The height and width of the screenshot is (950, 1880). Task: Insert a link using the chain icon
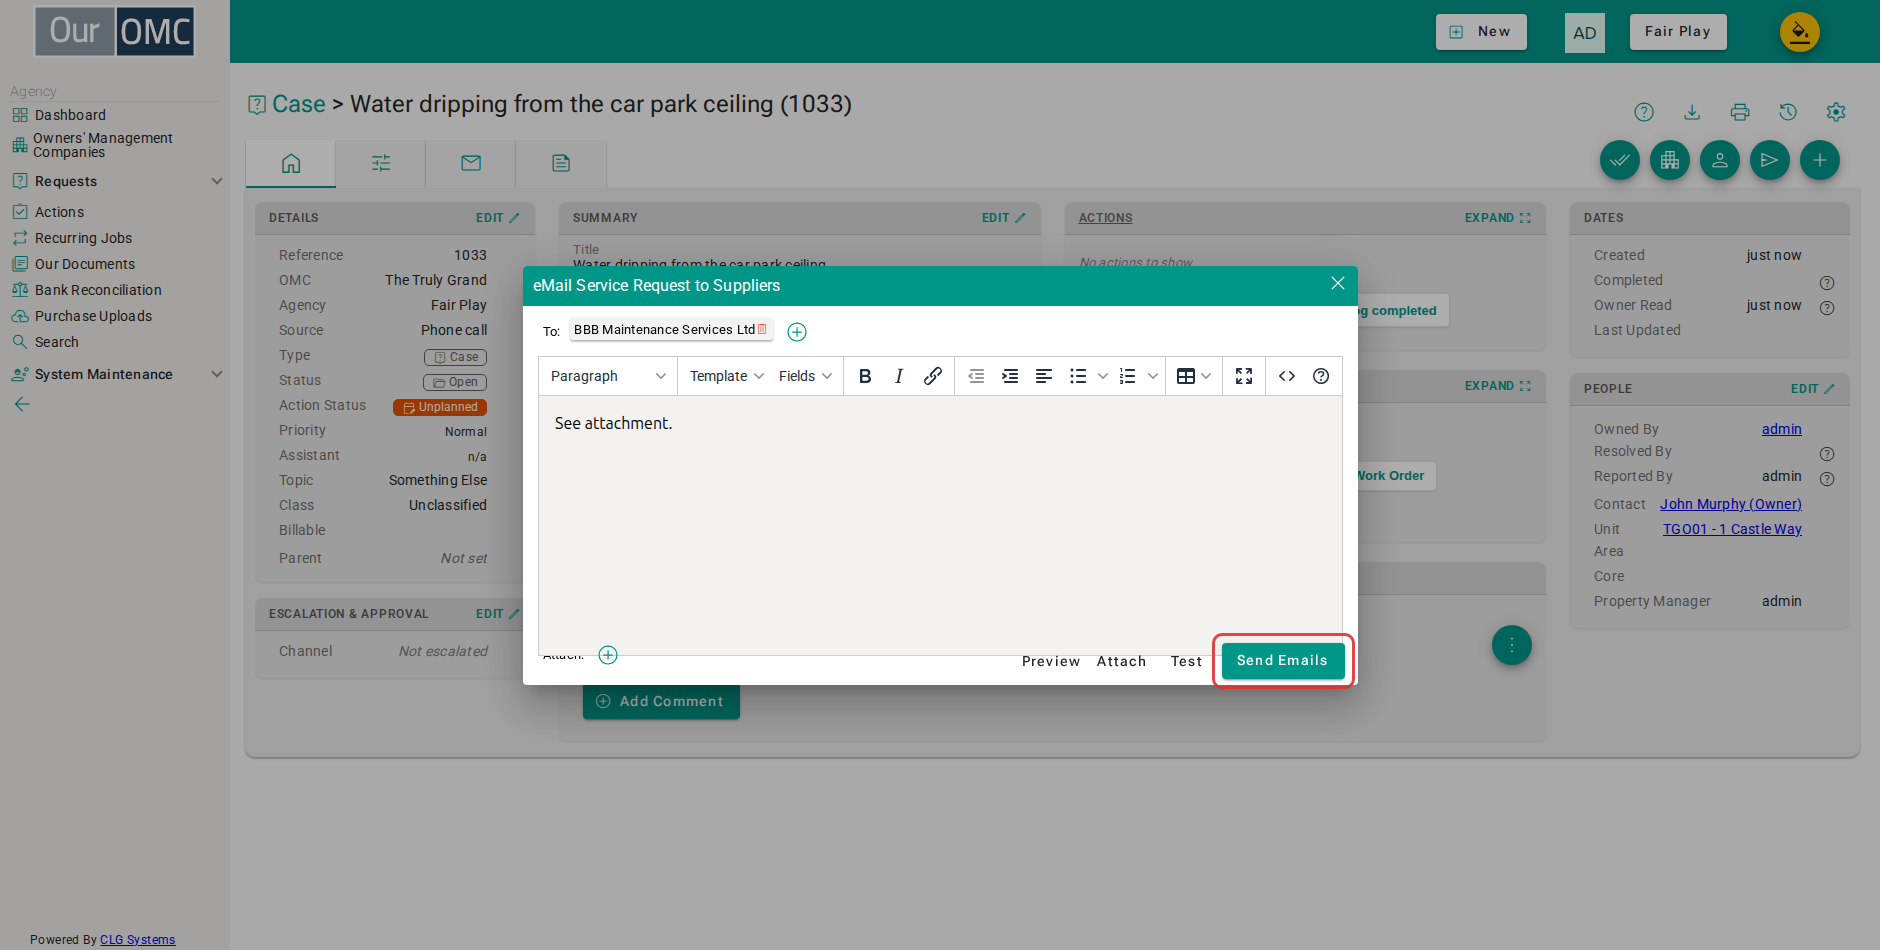click(x=933, y=376)
